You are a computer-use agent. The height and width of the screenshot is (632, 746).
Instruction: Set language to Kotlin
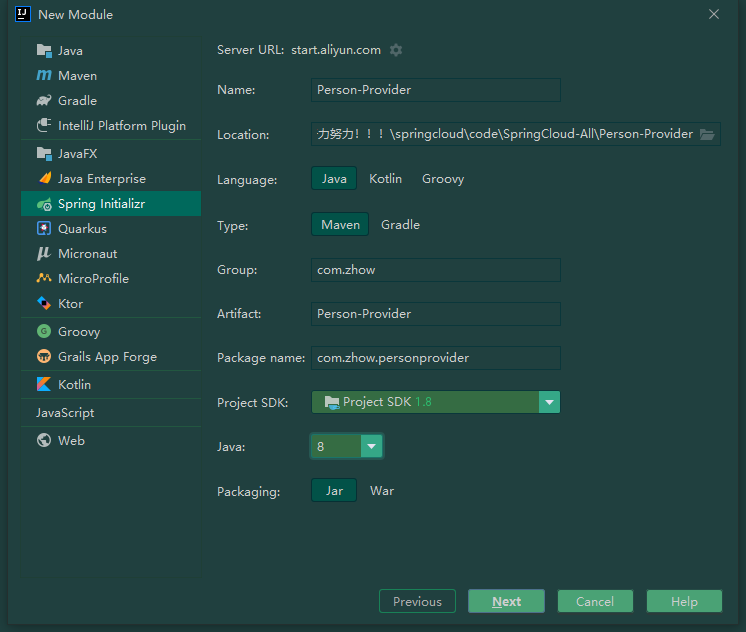click(385, 178)
